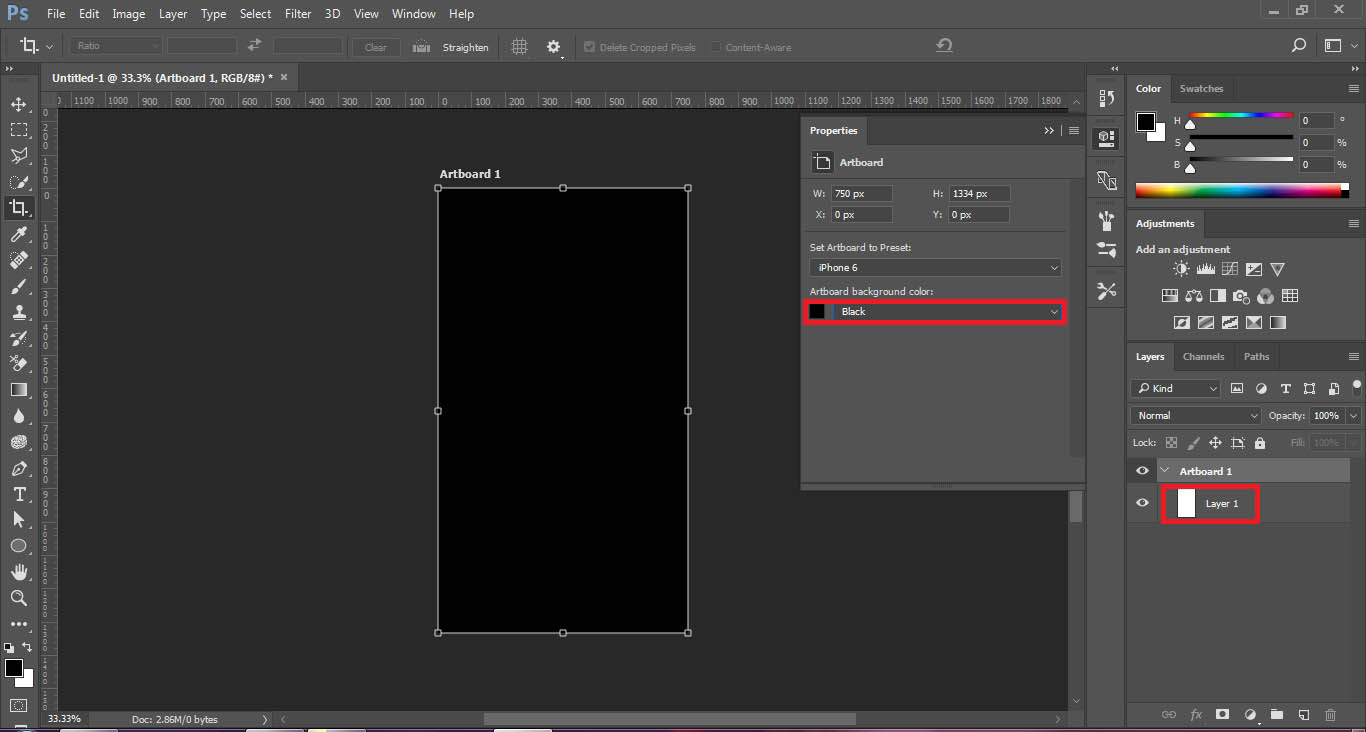Select the Ellipse shape tool
This screenshot has height=732, width=1366.
coord(18,546)
